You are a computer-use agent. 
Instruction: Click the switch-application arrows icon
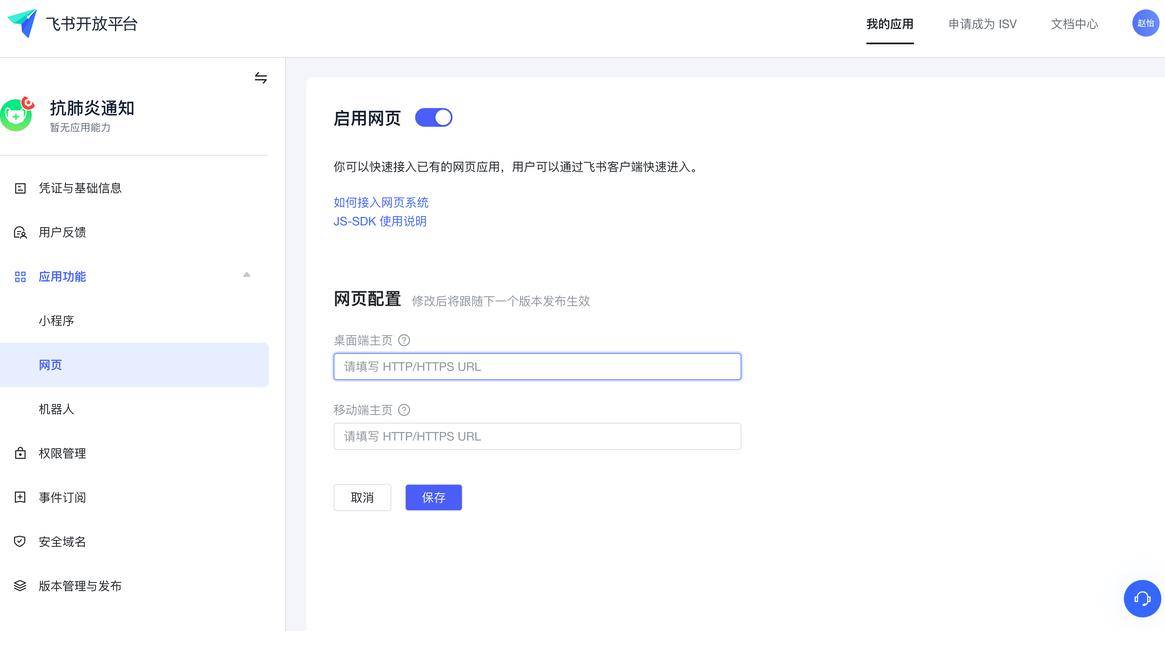pos(260,78)
